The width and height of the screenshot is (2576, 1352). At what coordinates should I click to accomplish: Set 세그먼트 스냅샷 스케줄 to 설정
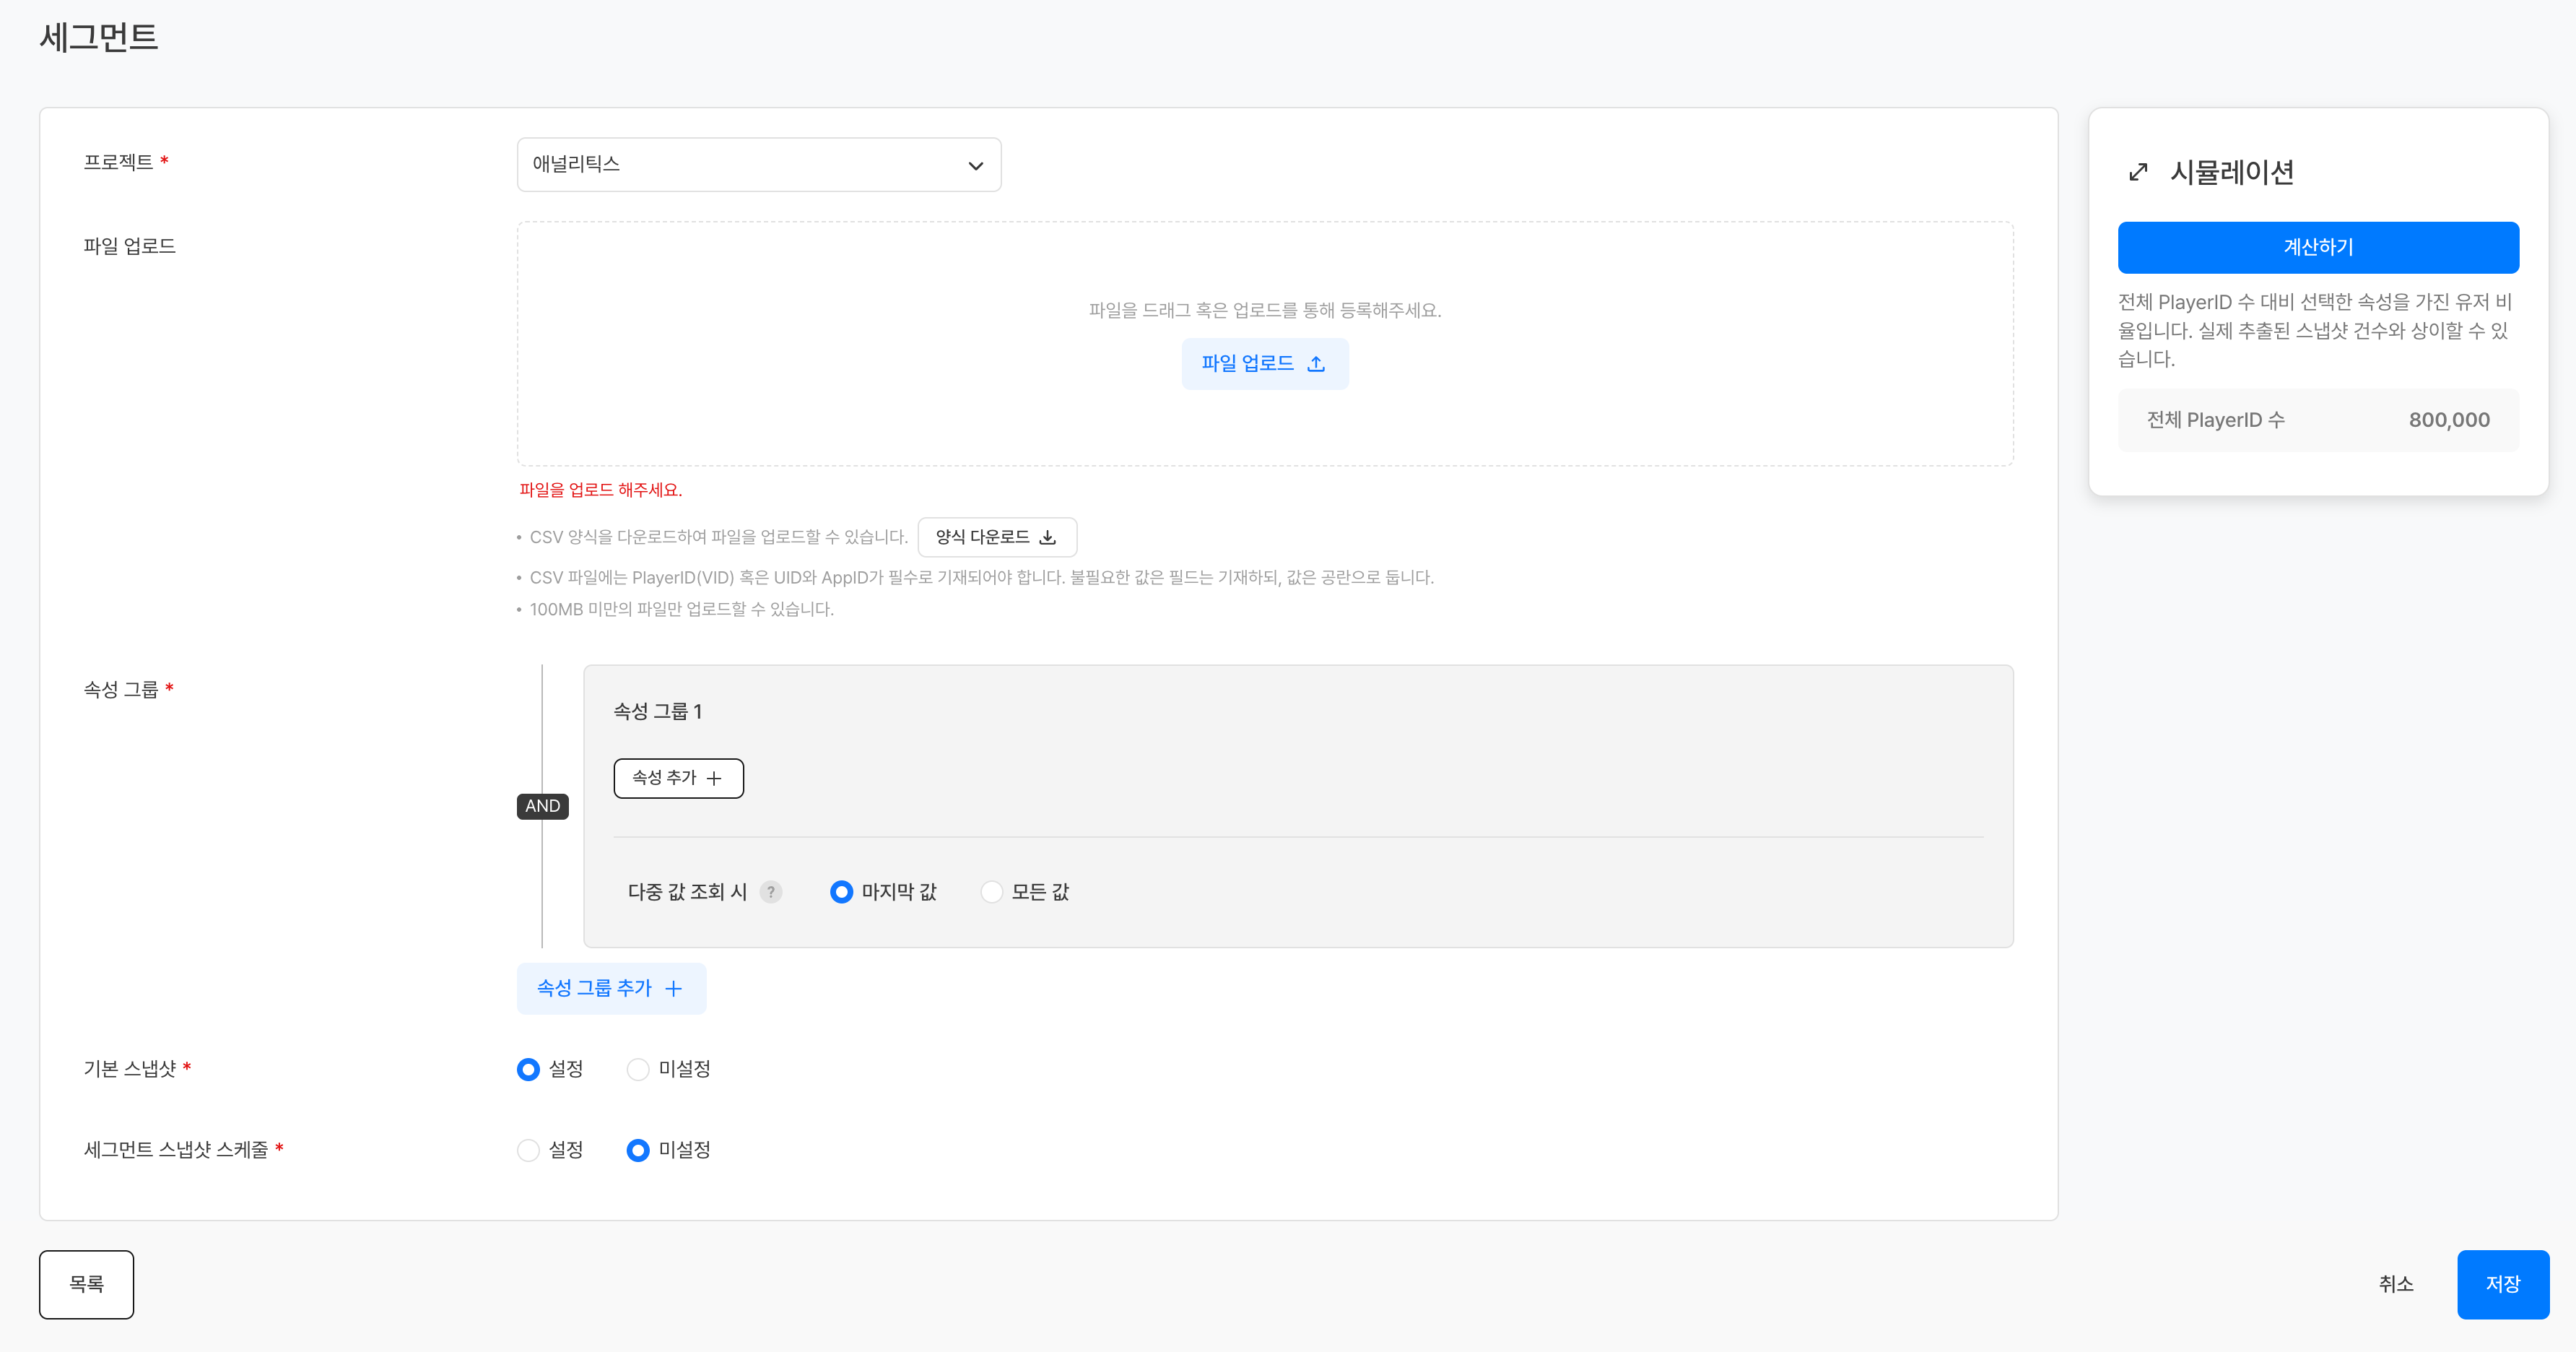click(528, 1150)
